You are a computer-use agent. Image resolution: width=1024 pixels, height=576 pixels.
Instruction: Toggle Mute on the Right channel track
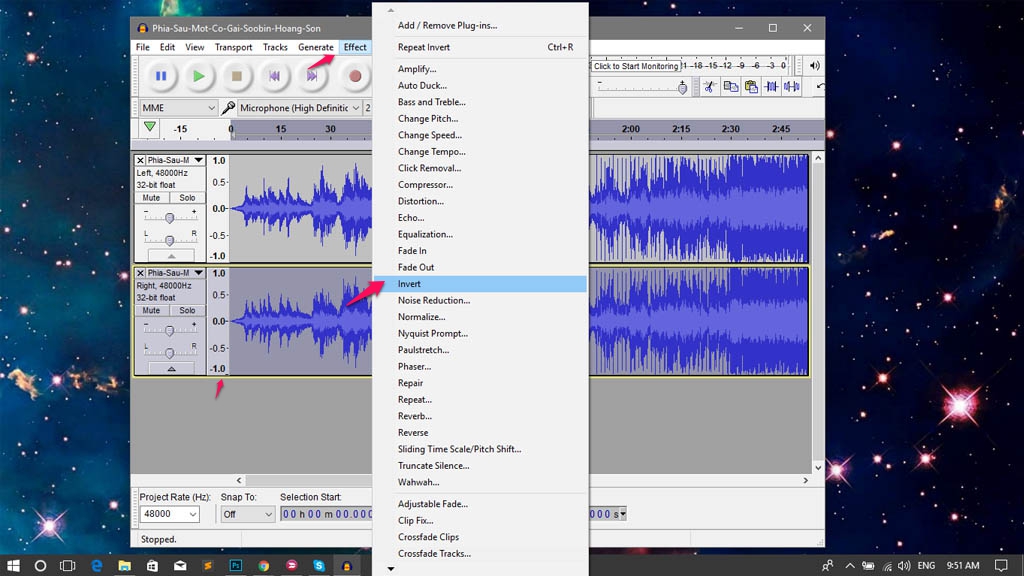click(151, 310)
